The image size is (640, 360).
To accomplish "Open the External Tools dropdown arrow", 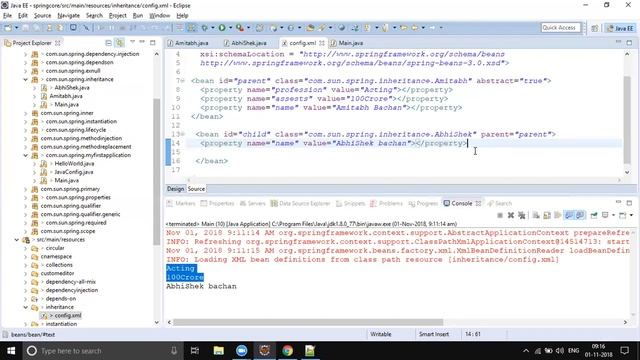I will pos(249,28).
